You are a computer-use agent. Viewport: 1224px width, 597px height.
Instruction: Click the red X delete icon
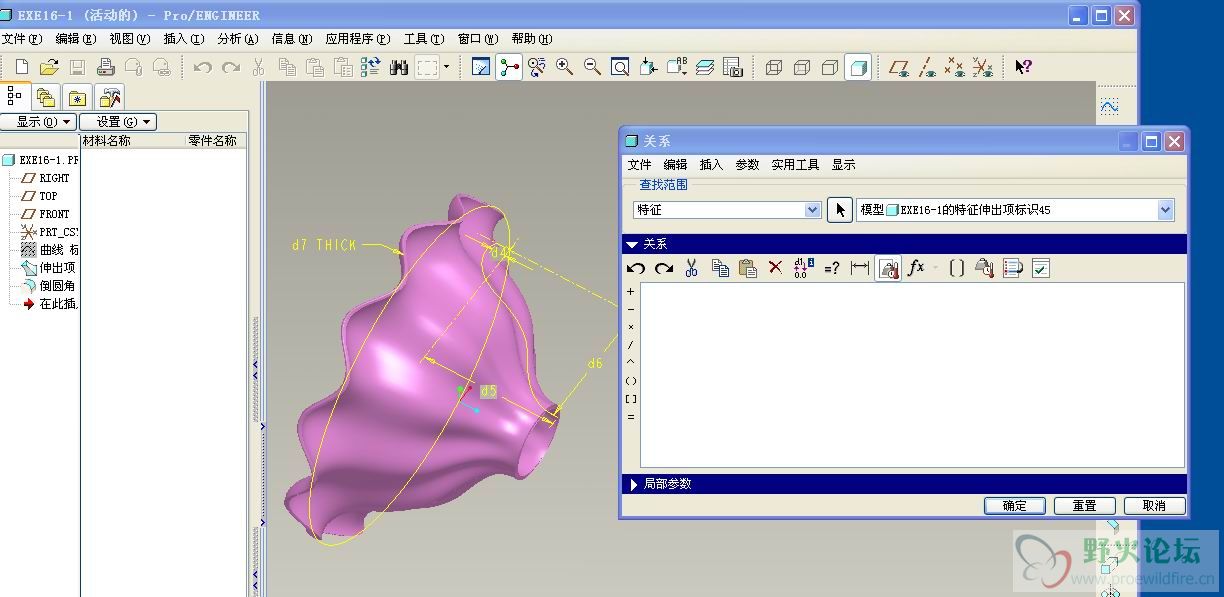(x=775, y=268)
